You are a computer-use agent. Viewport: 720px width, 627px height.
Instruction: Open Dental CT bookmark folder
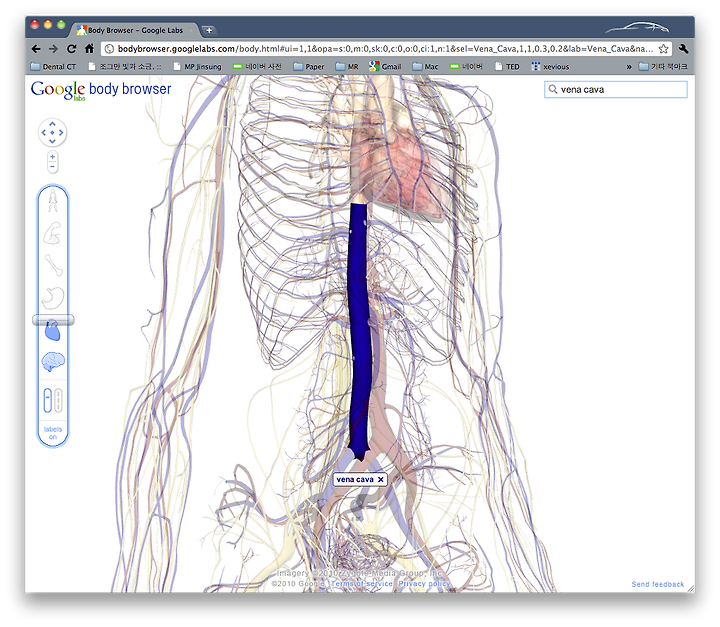pos(53,67)
